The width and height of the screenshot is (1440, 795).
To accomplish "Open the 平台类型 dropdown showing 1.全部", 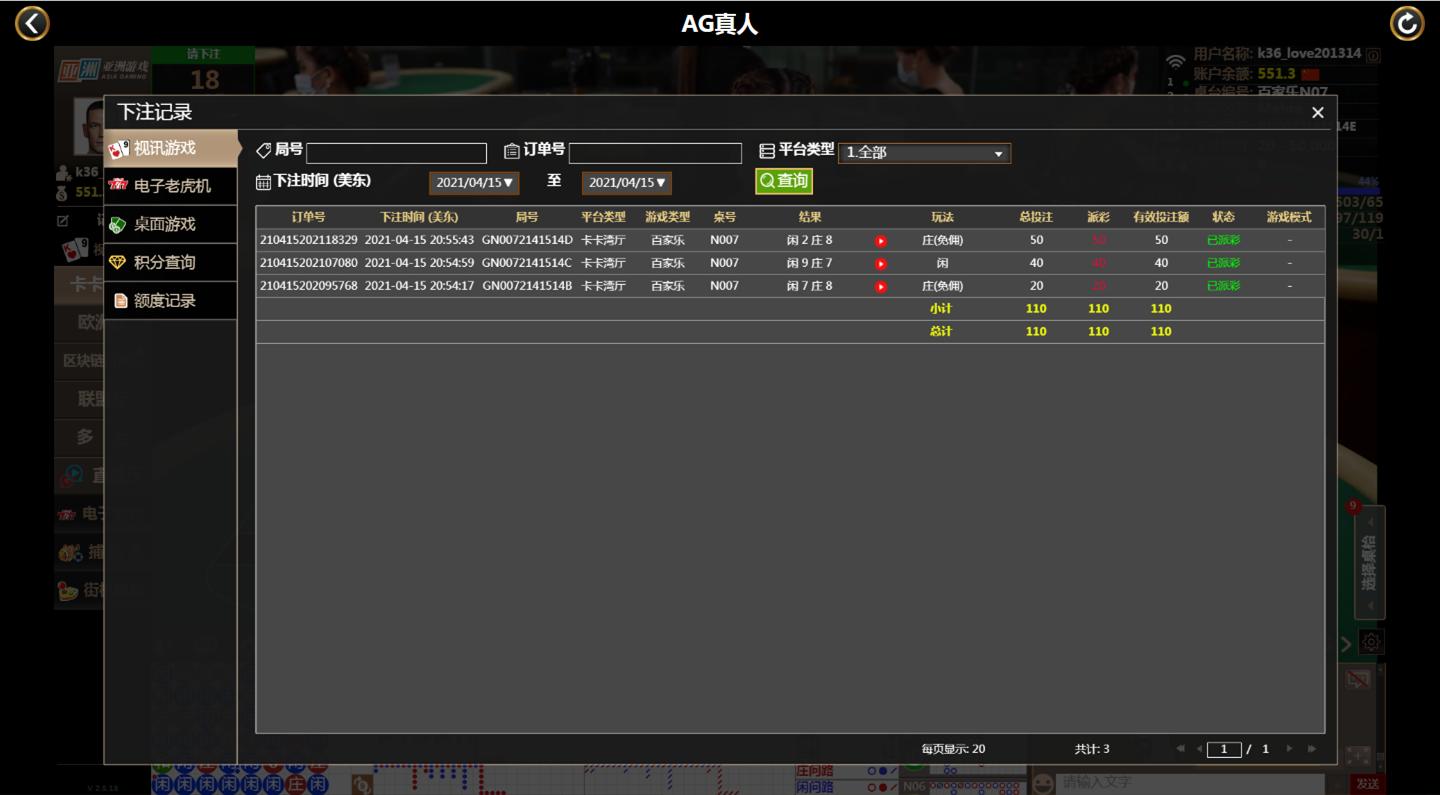I will 924,153.
